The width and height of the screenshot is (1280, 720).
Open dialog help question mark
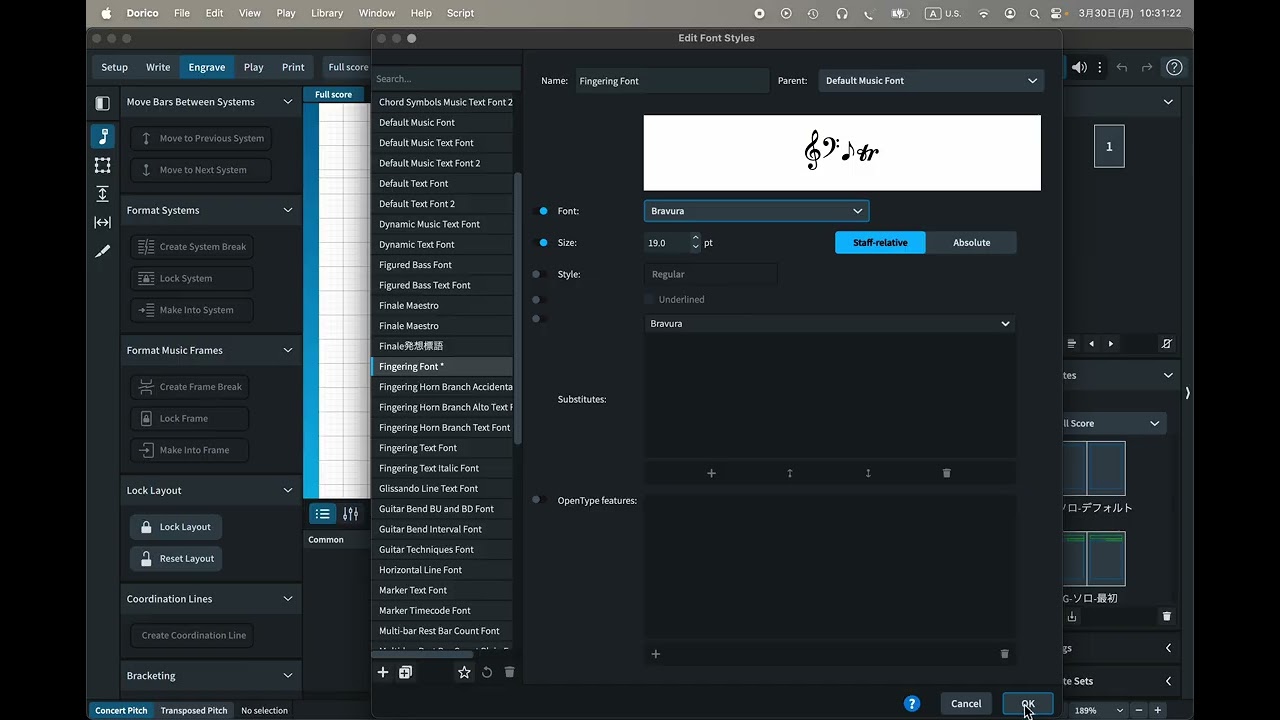(x=912, y=703)
